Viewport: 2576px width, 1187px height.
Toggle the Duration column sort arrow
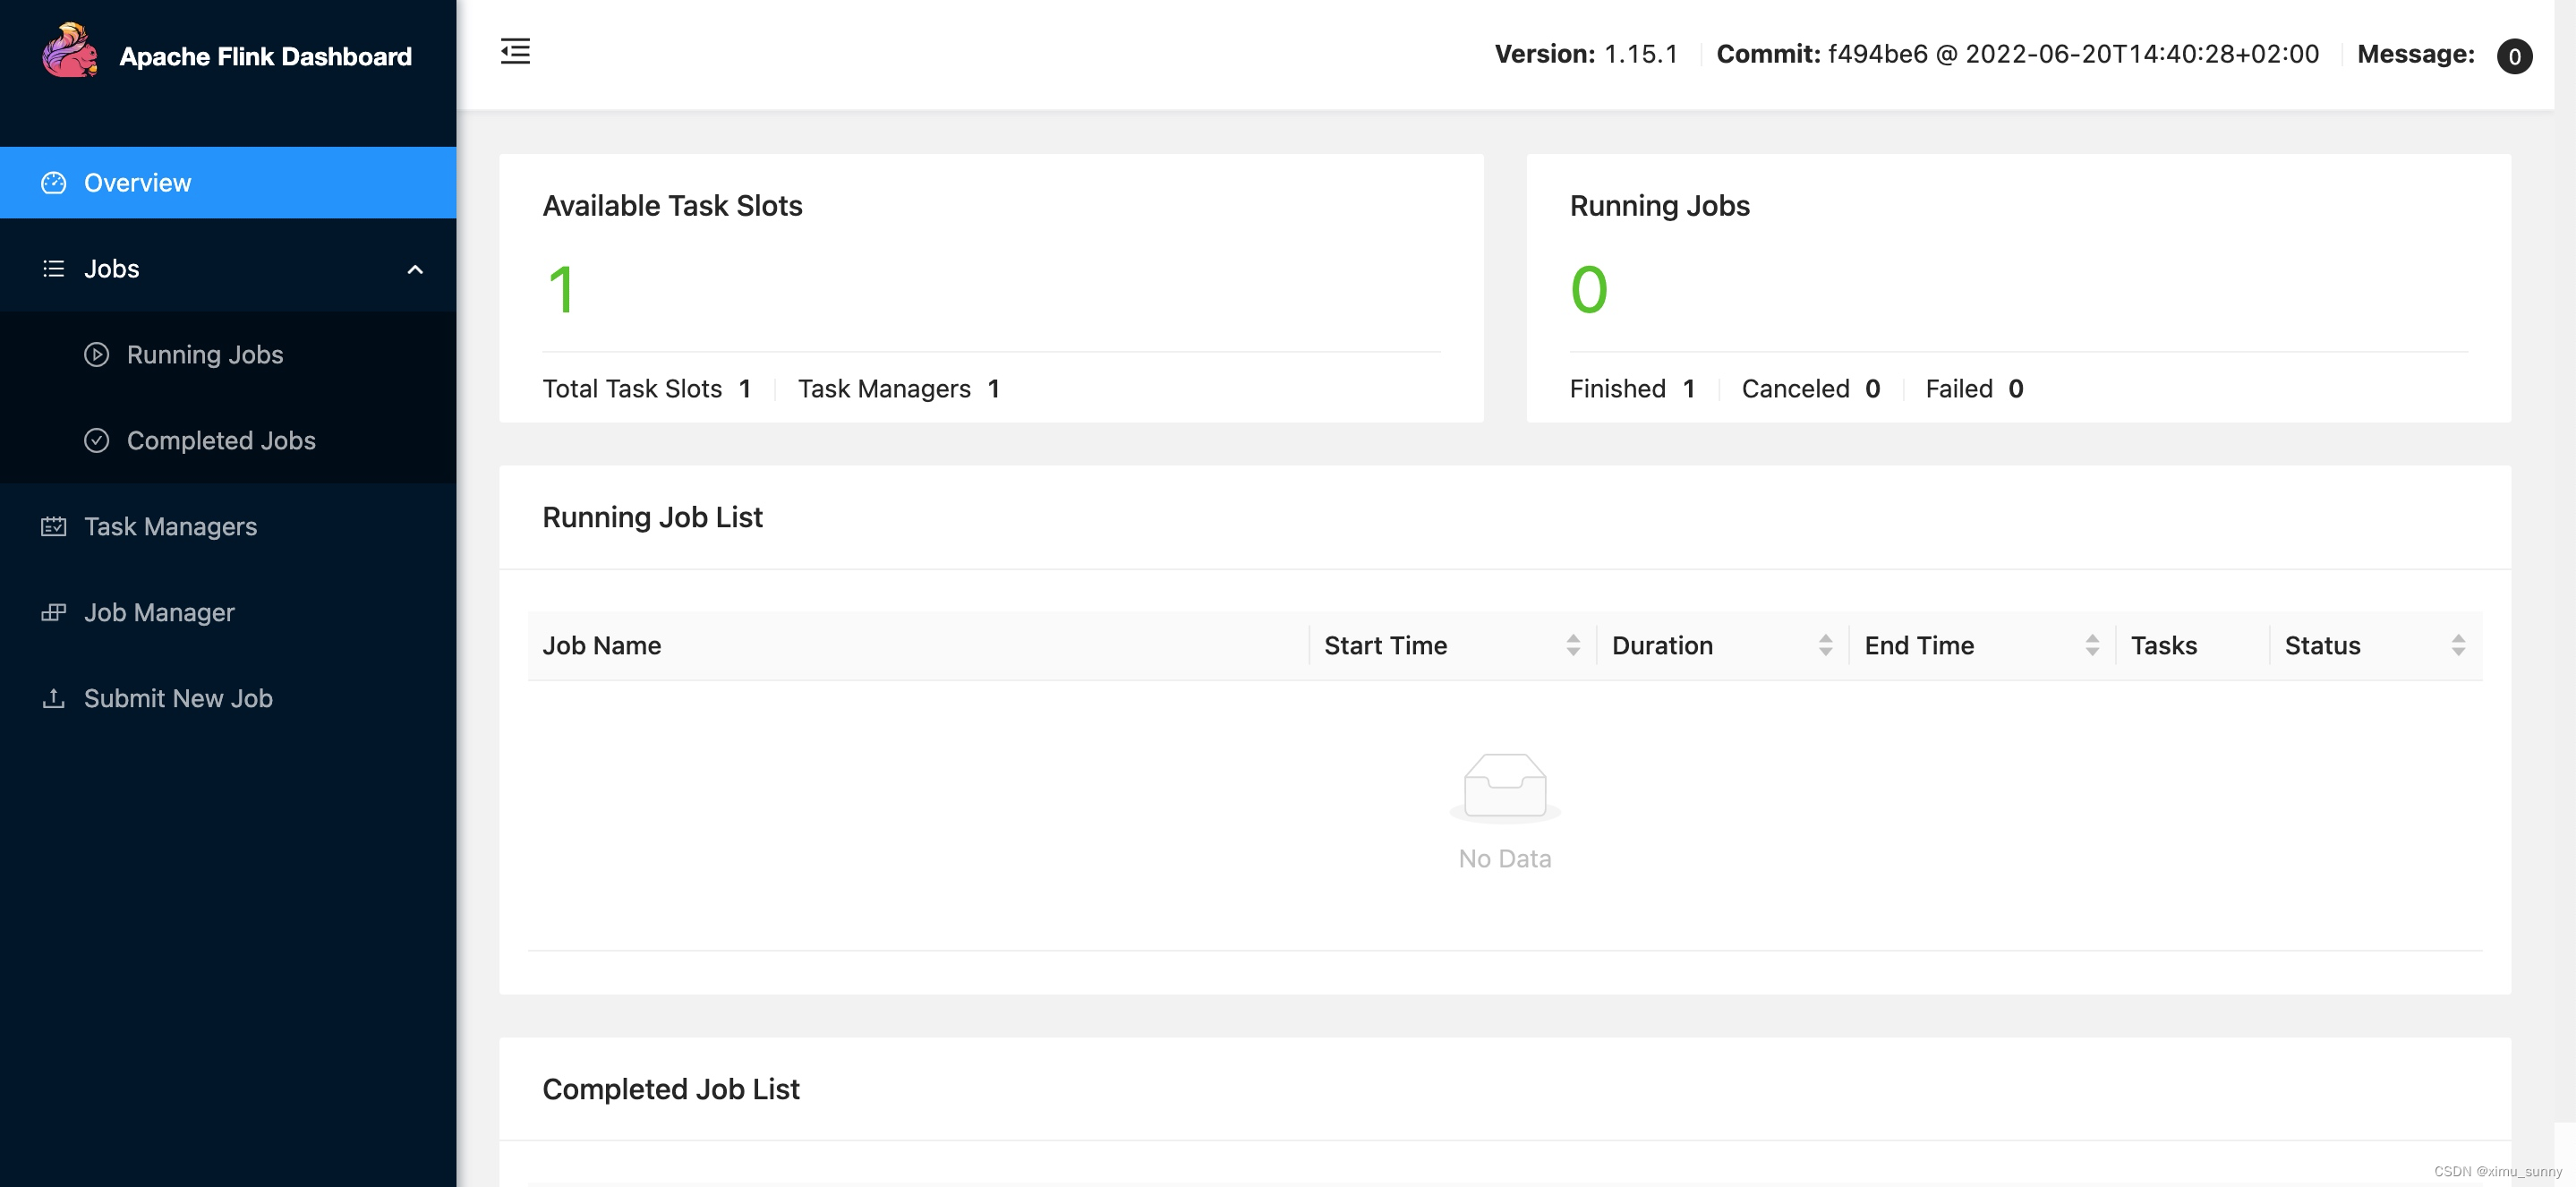[1825, 643]
